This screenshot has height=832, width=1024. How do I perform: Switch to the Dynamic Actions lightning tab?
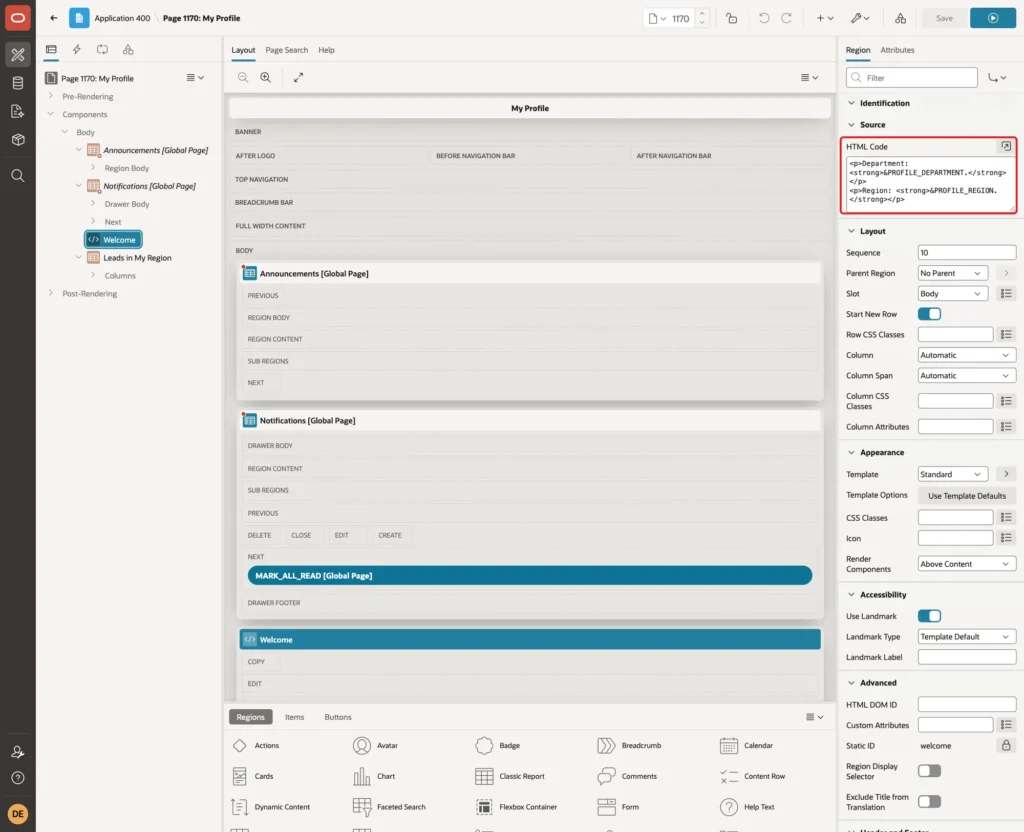[76, 50]
